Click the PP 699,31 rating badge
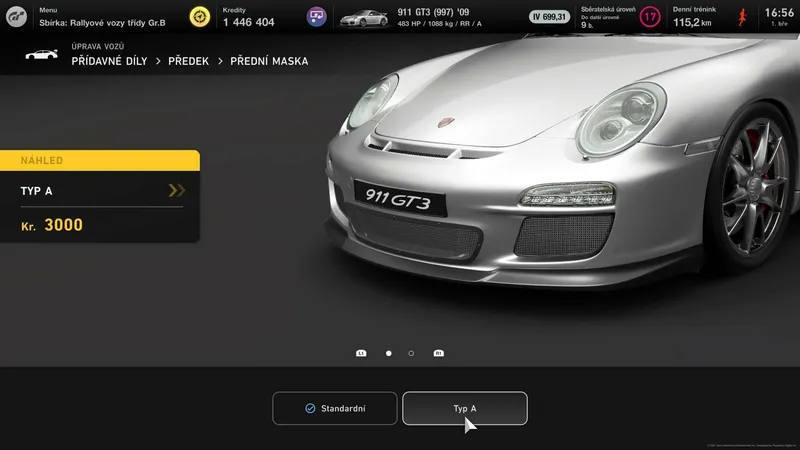The image size is (800, 450). [549, 17]
